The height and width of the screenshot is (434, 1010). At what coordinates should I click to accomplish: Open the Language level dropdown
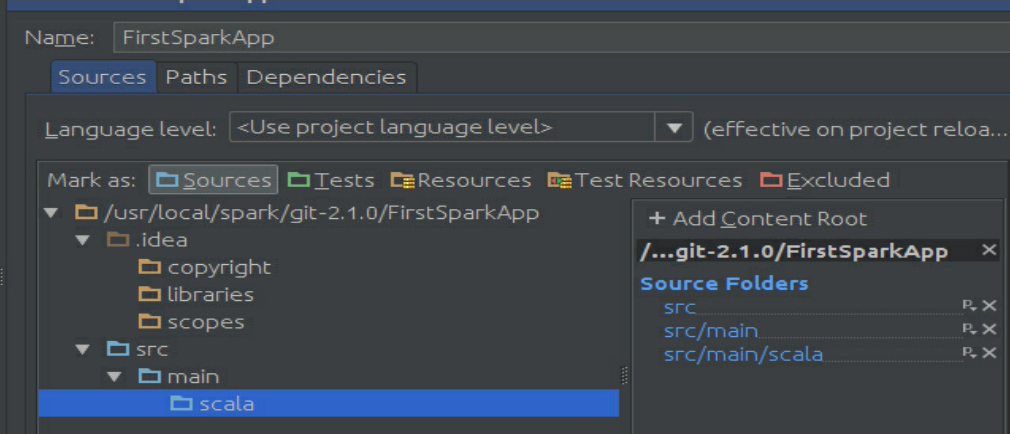pyautogui.click(x=673, y=128)
